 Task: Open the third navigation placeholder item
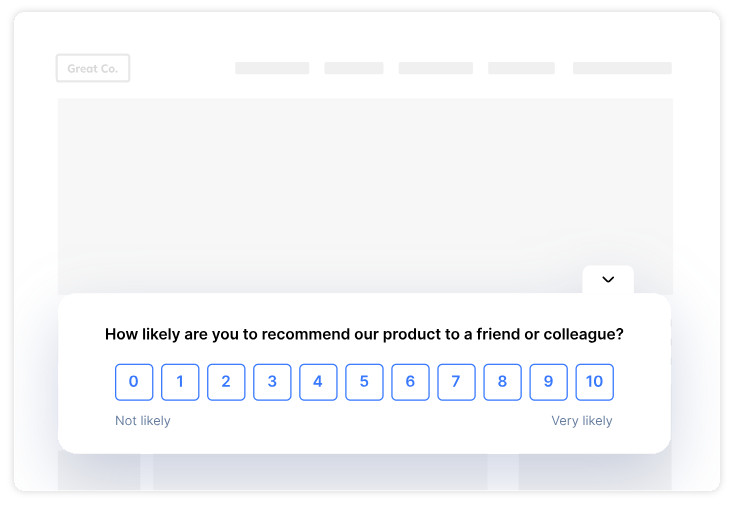[x=435, y=68]
